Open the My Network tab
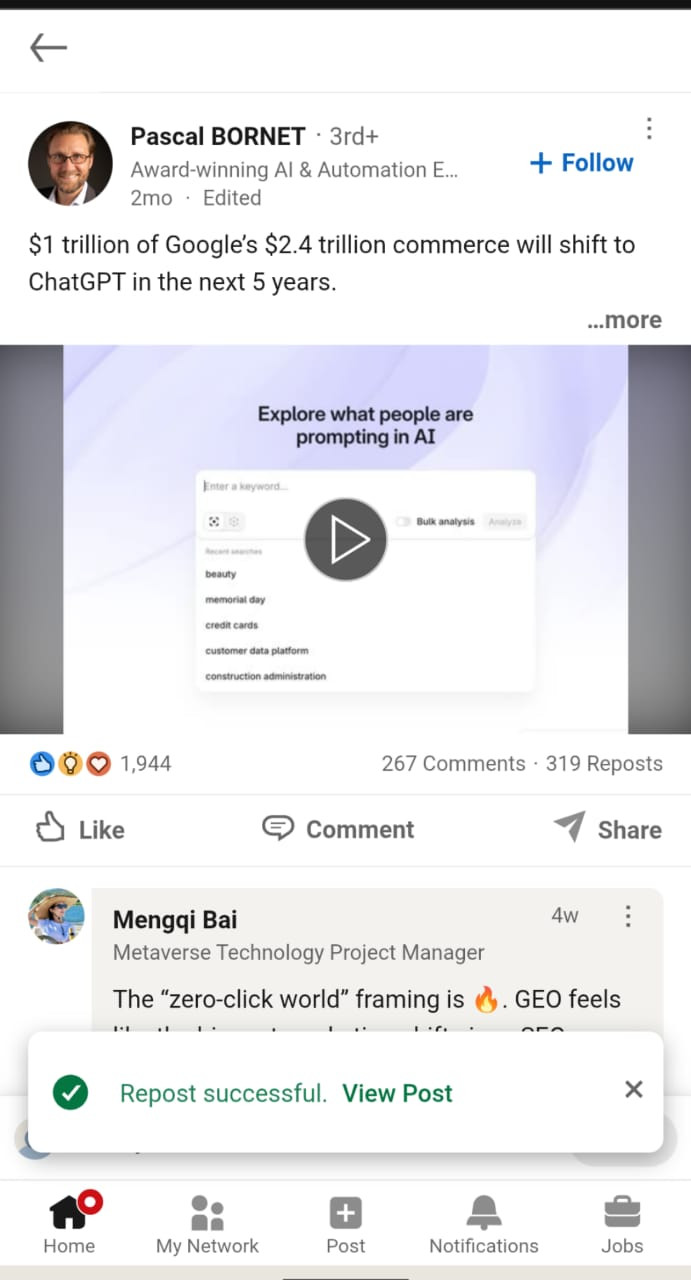Image resolution: width=691 pixels, height=1280 pixels. 207,1225
